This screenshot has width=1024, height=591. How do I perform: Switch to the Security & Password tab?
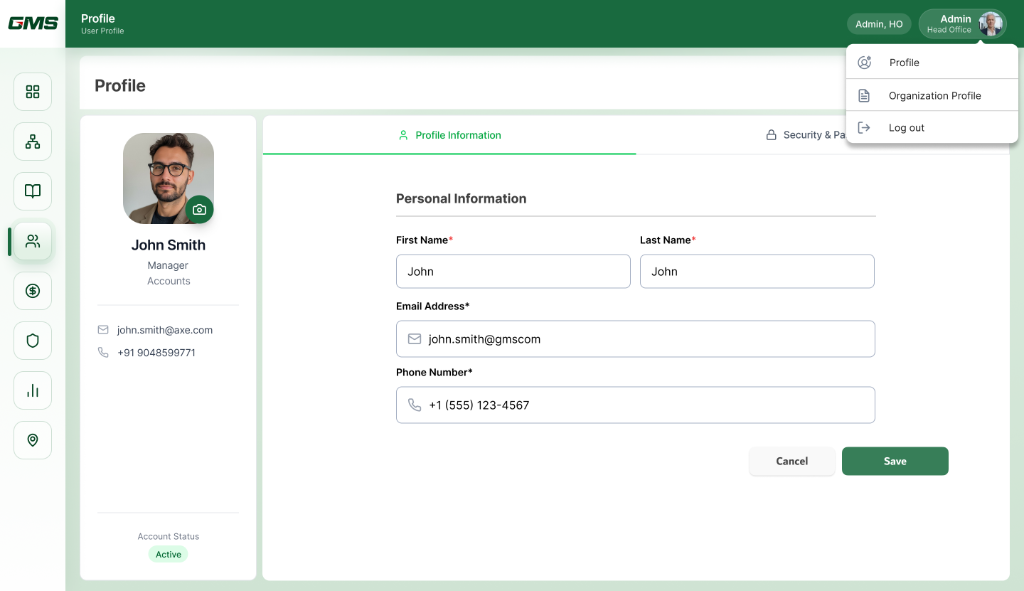point(806,135)
